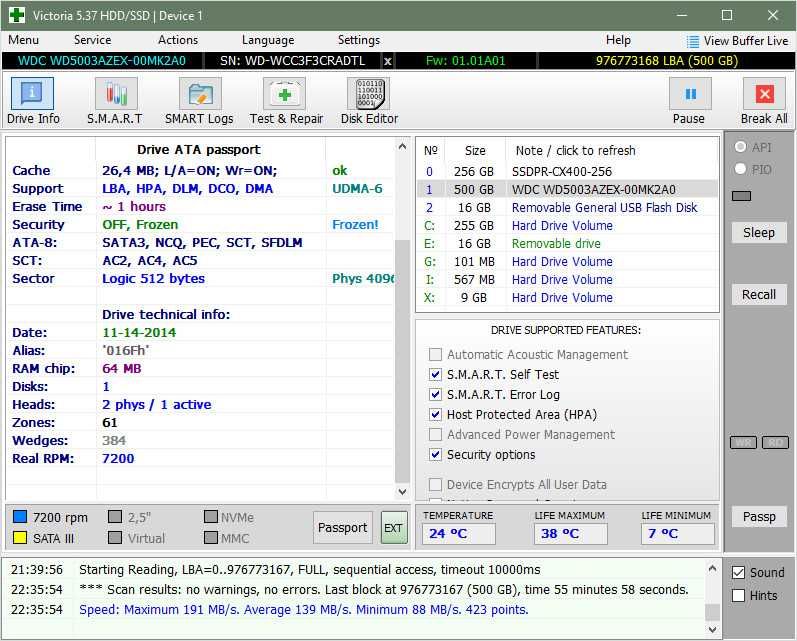Toggle Device Encrypts All User Data checkbox

click(x=435, y=484)
